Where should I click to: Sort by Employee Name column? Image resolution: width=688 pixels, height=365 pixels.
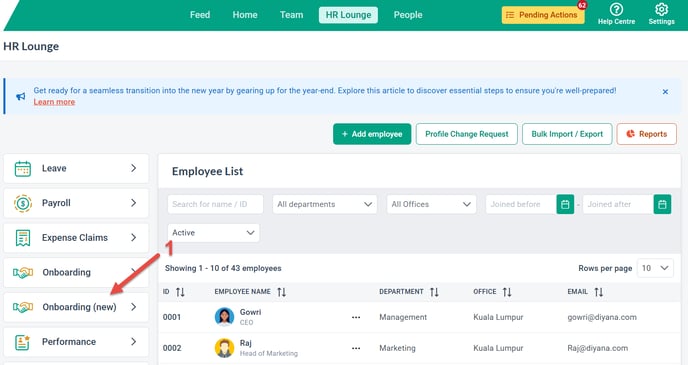click(282, 292)
